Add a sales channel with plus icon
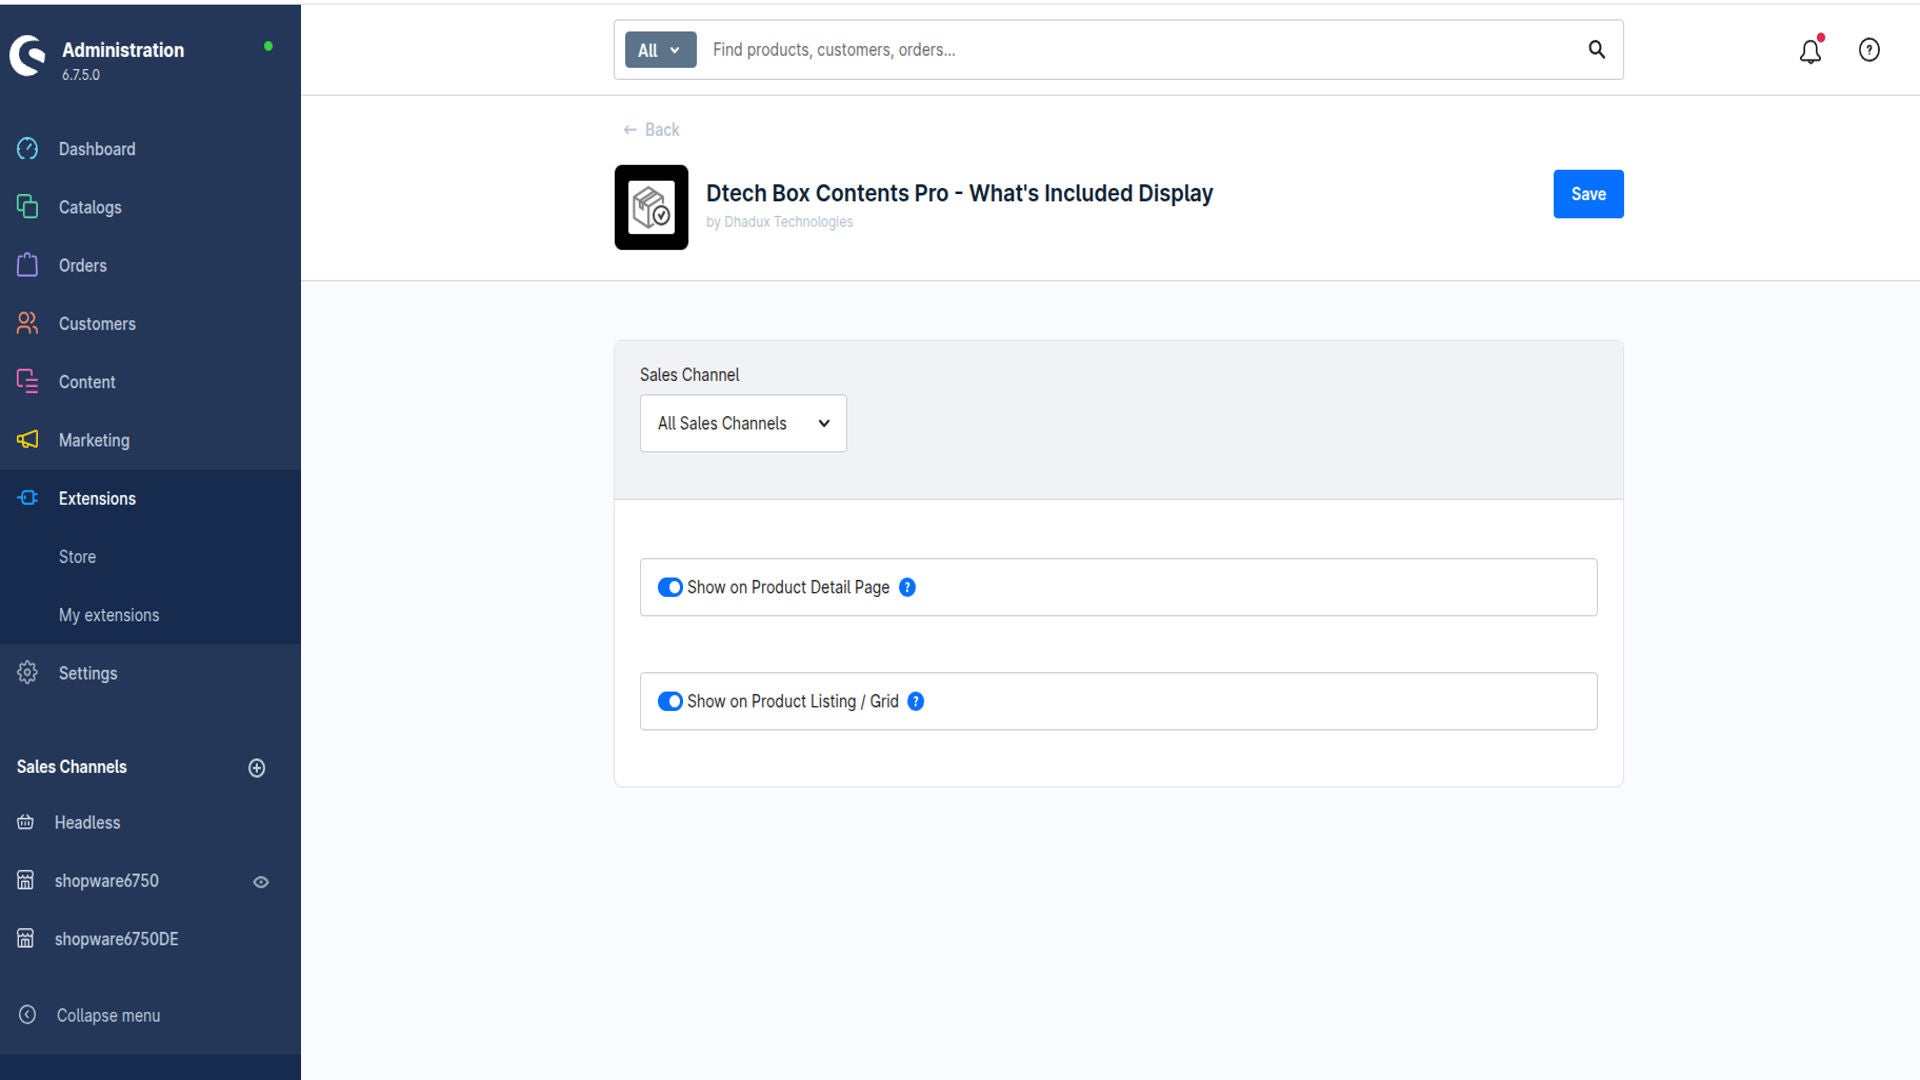Image resolution: width=1920 pixels, height=1080 pixels. tap(257, 768)
